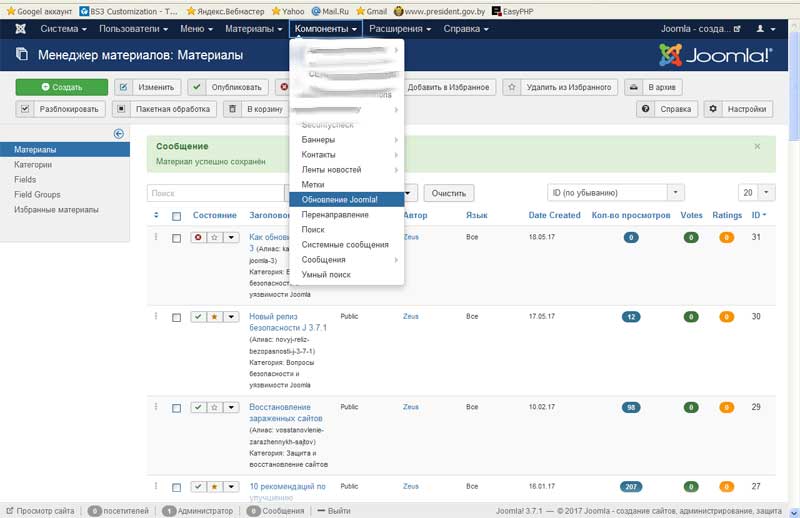The height and width of the screenshot is (518, 800).
Task: Open the list limit dropdown showing 20
Action: [756, 193]
